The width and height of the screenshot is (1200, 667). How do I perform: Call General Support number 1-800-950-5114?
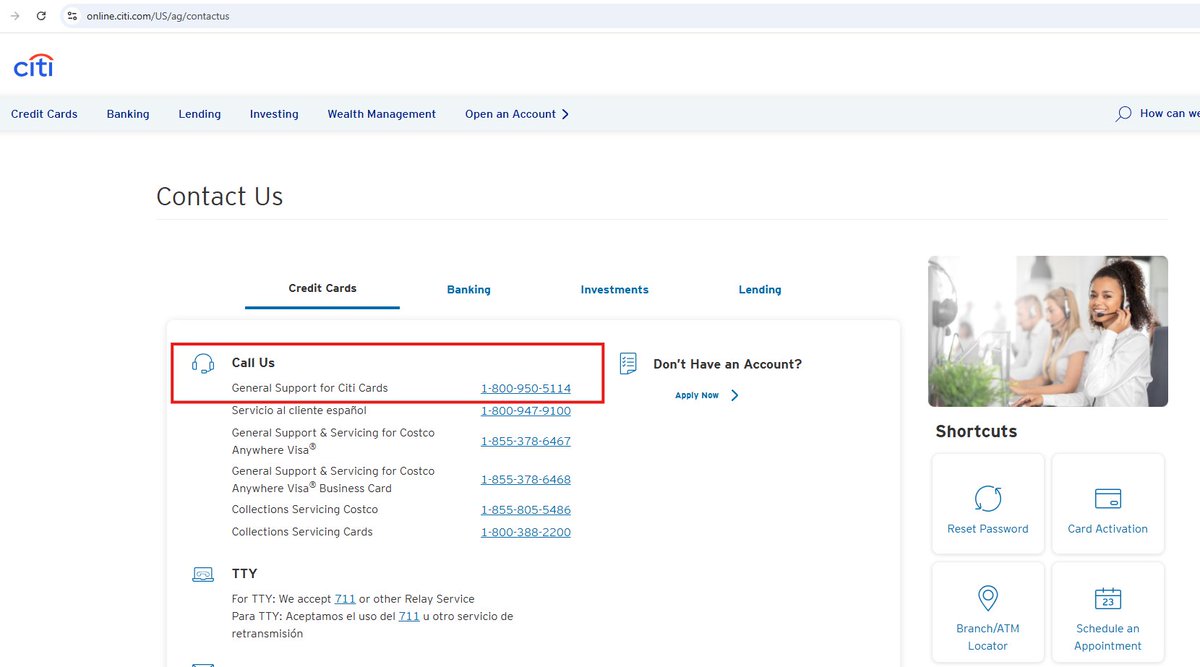tap(526, 388)
